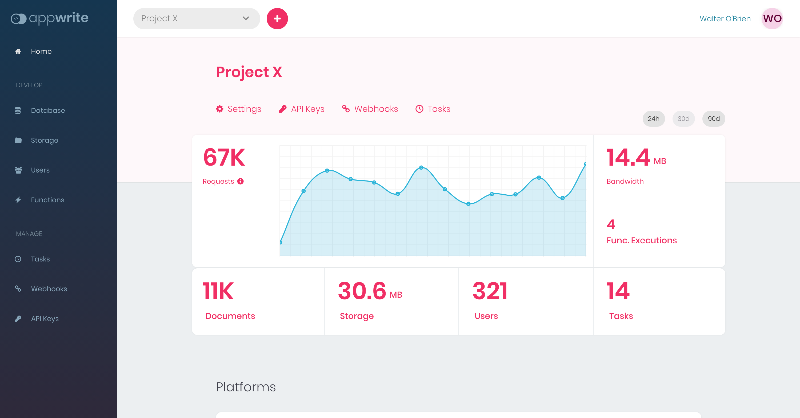Open Webhooks in sidebar

pos(49,289)
